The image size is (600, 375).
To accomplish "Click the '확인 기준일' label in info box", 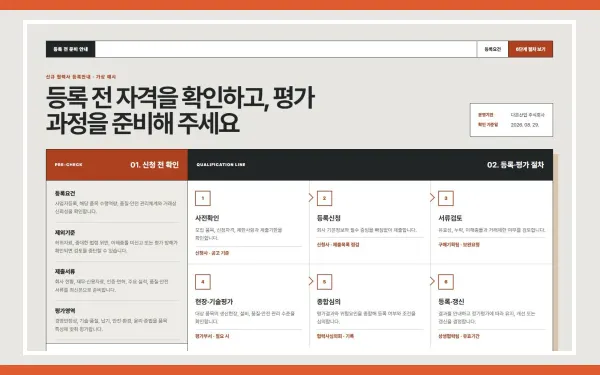I will tap(488, 125).
